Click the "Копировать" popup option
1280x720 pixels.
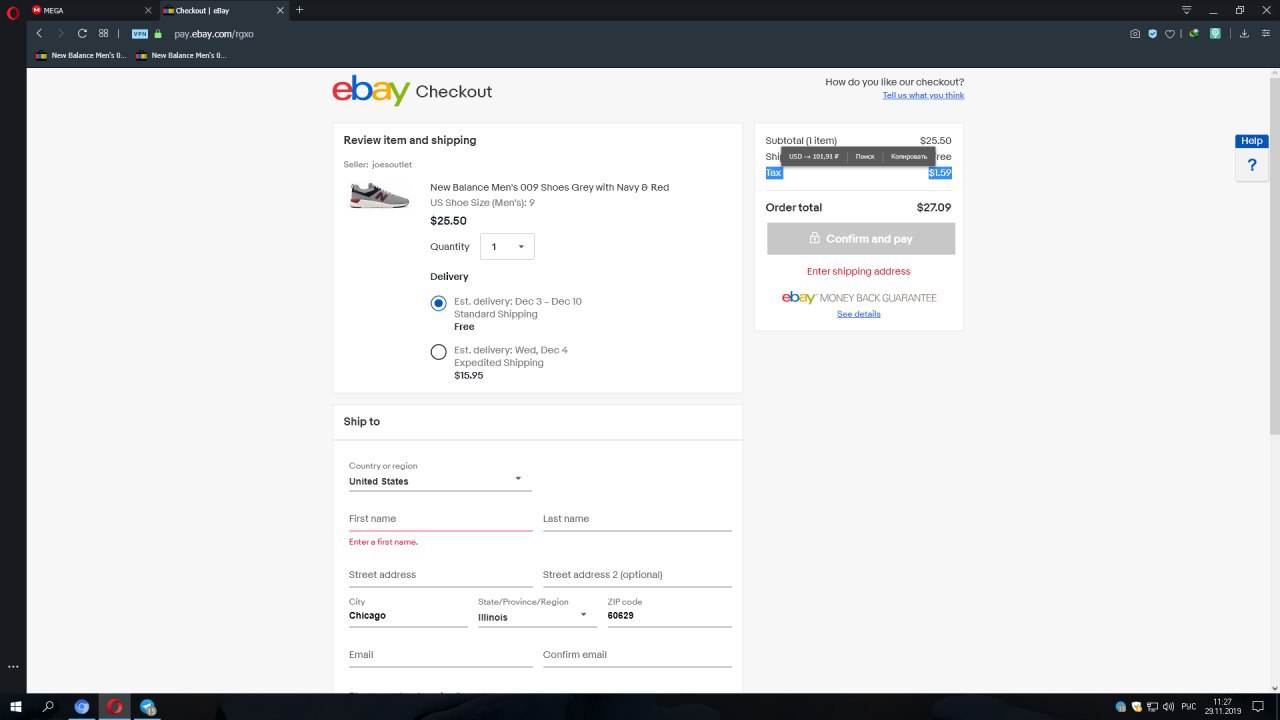[909, 156]
